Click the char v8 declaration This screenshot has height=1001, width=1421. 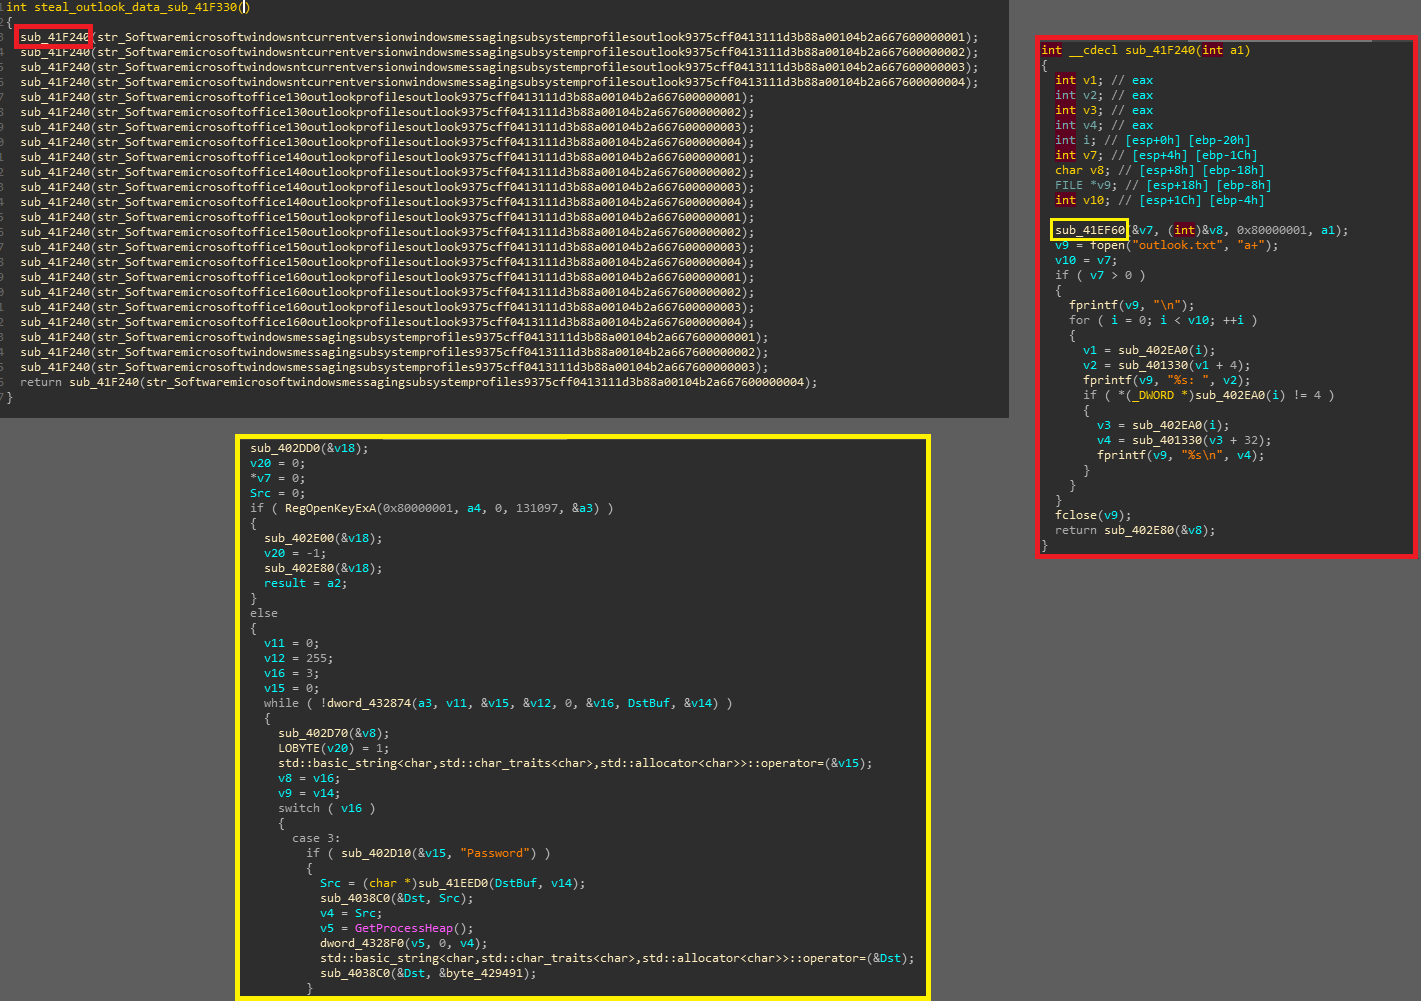pos(1159,170)
